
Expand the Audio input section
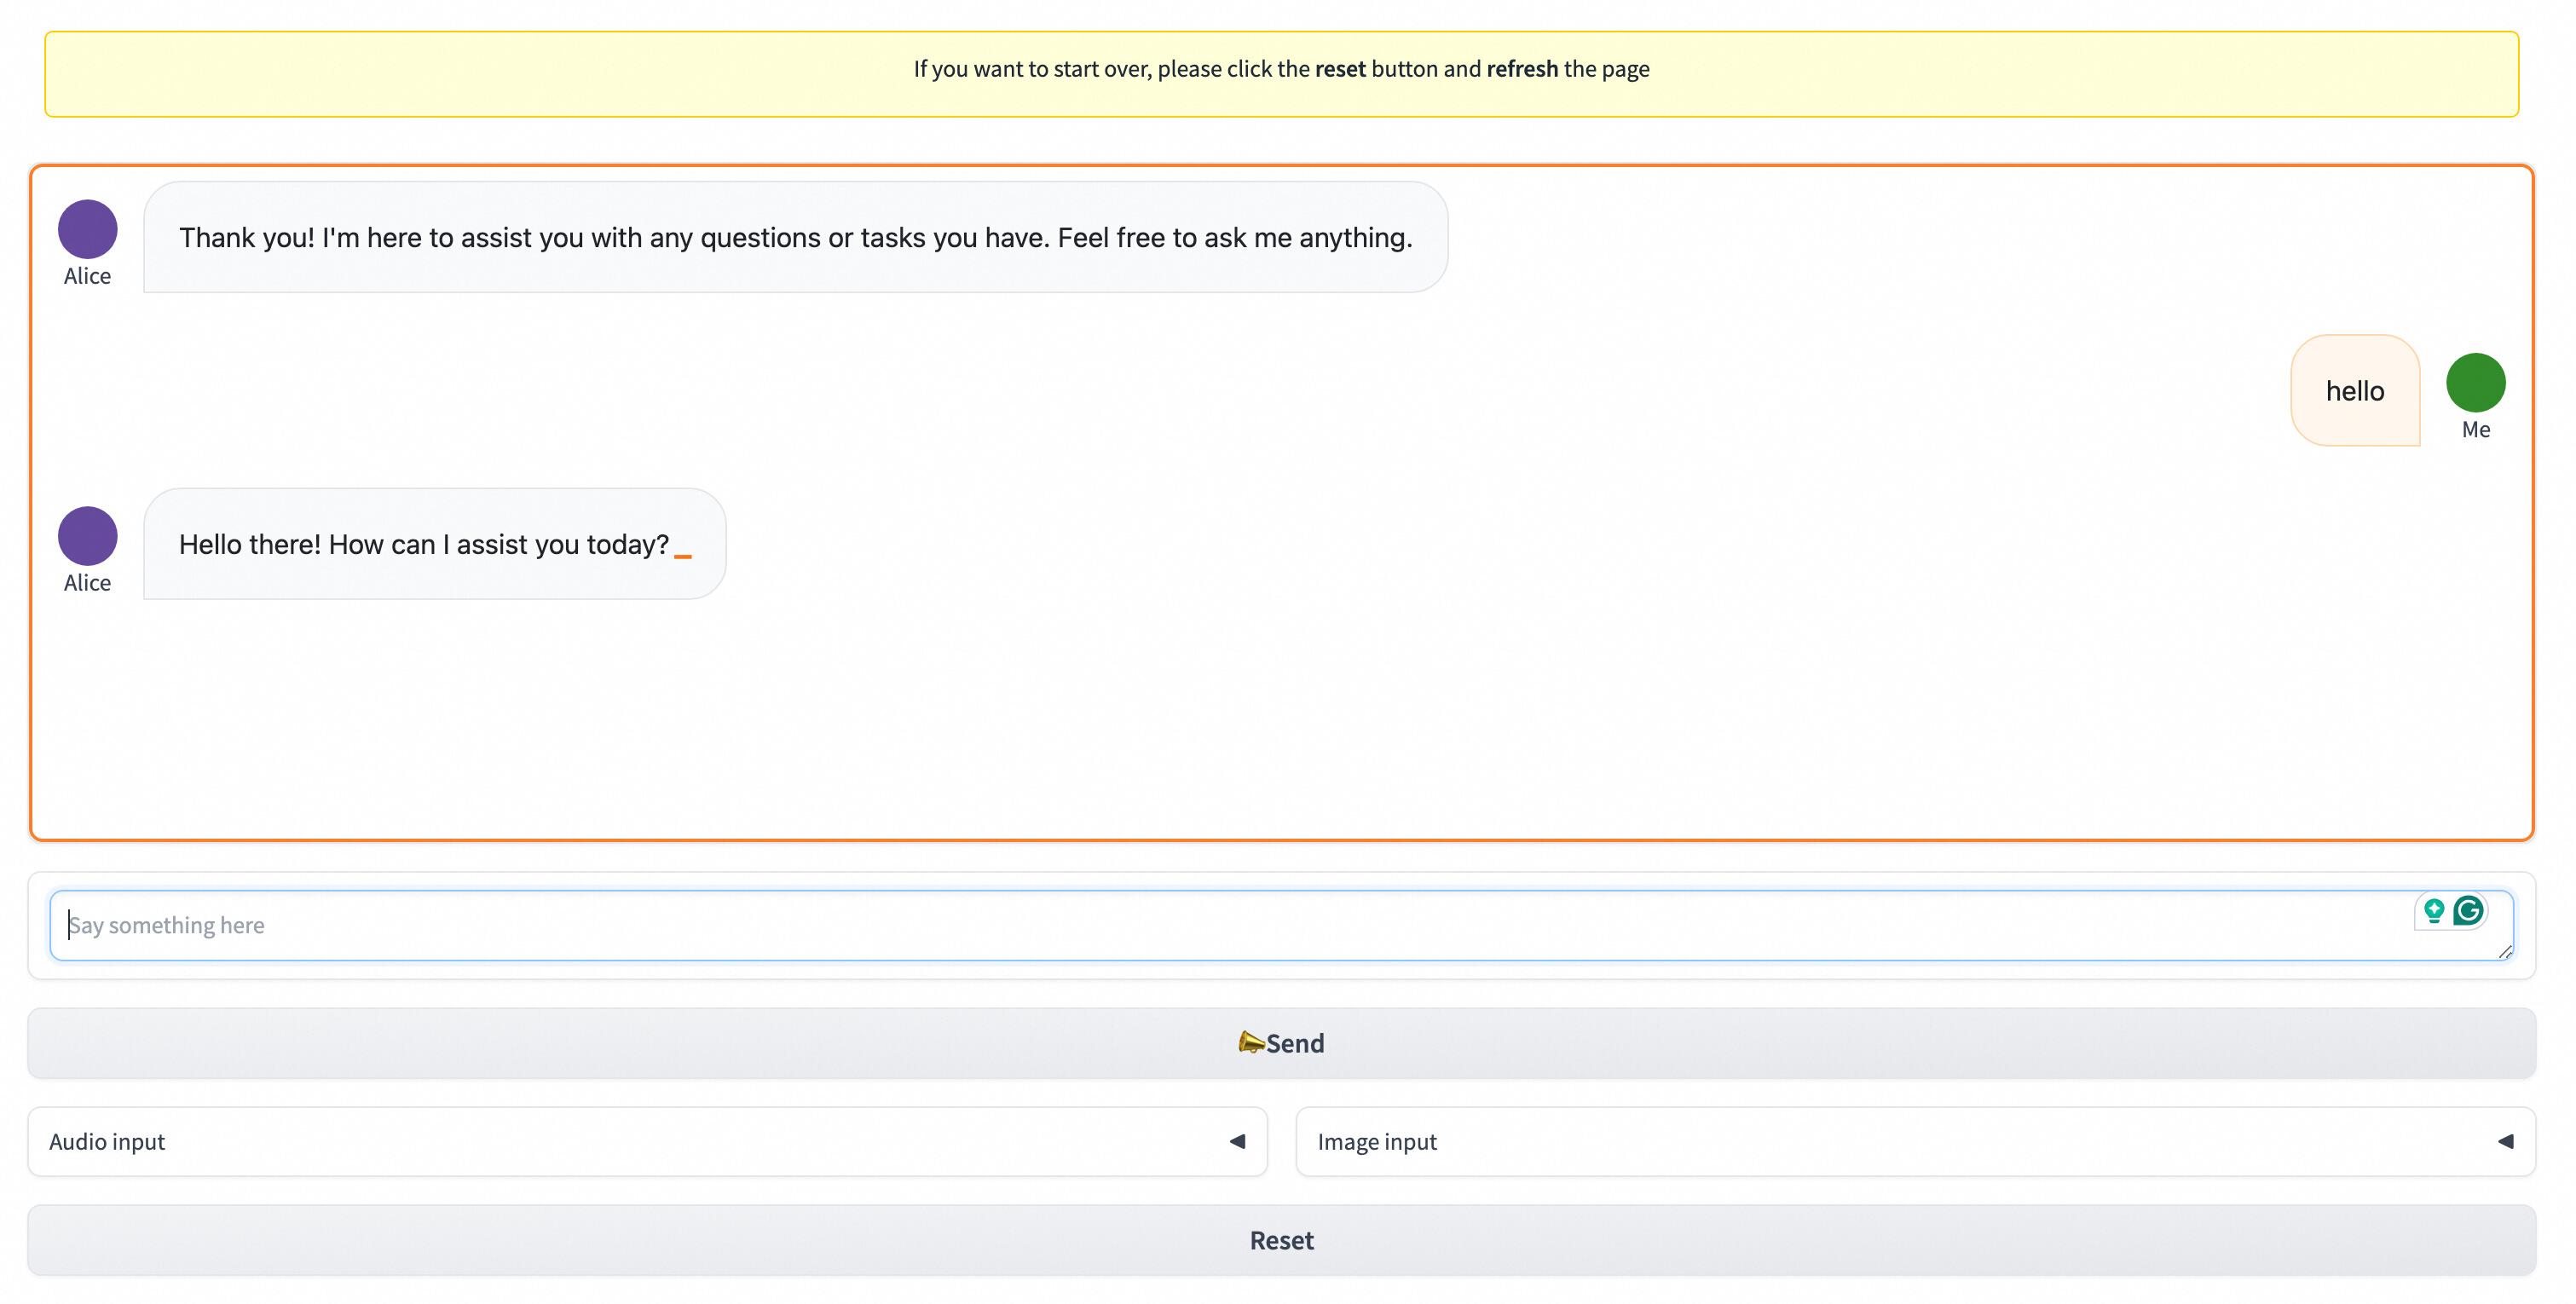click(107, 1141)
